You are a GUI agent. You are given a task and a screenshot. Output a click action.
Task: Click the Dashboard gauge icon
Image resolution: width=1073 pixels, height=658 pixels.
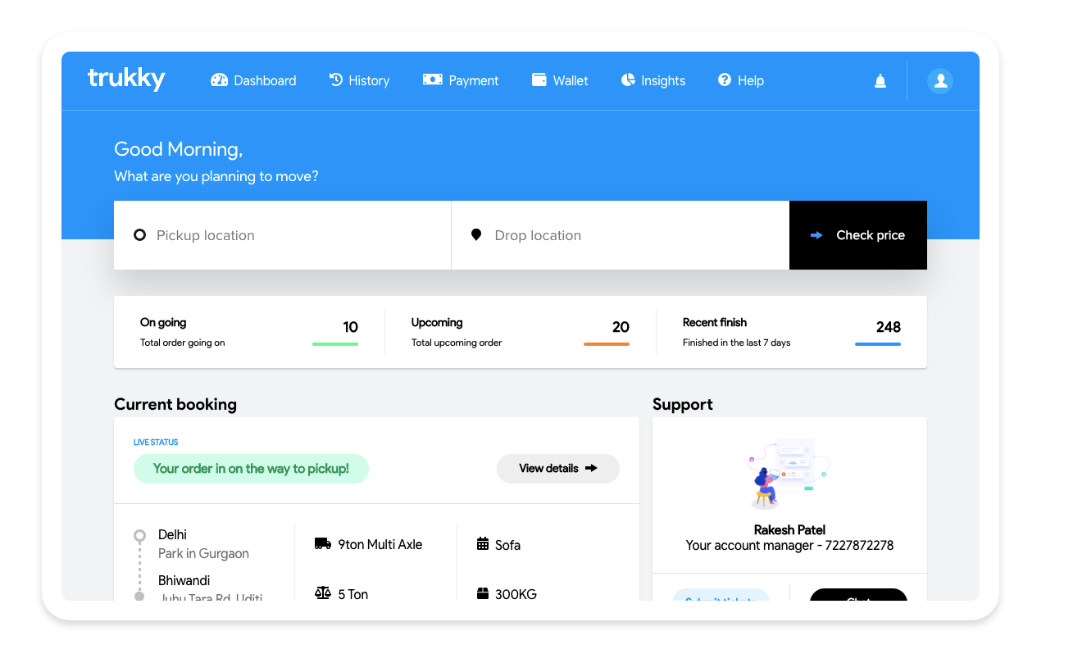point(219,80)
